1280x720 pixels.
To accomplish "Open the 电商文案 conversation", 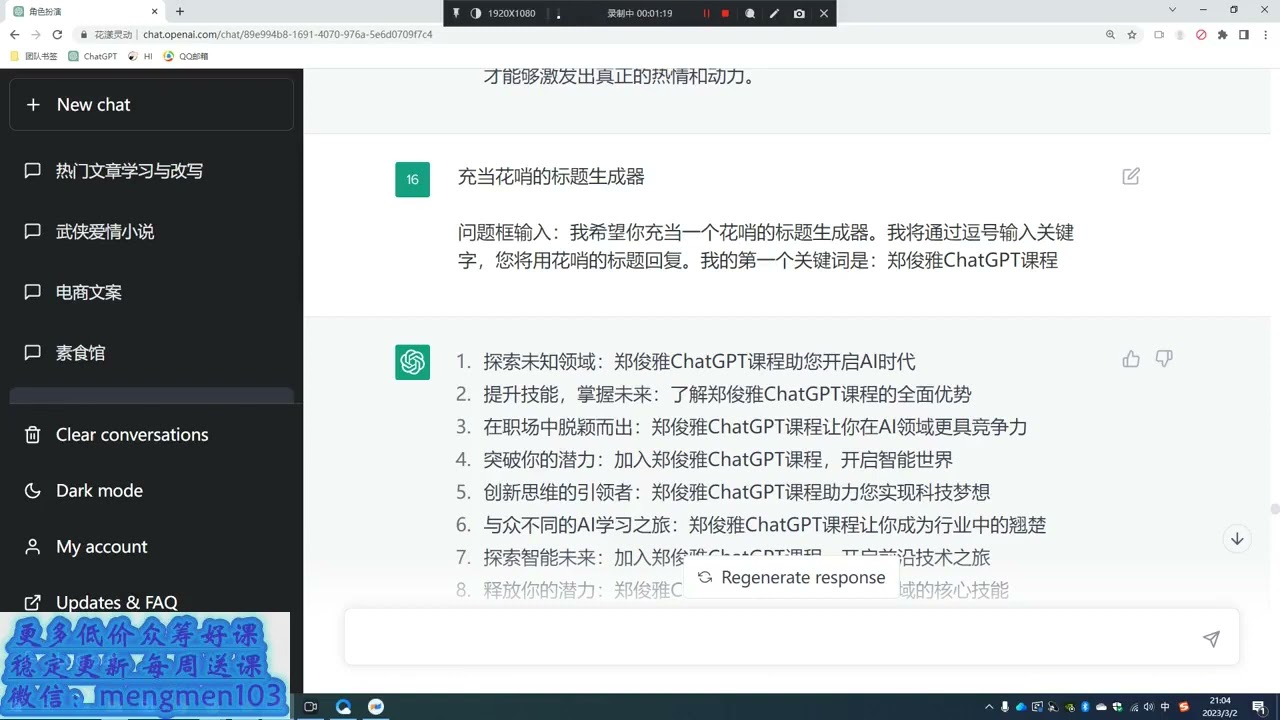I will tap(151, 293).
